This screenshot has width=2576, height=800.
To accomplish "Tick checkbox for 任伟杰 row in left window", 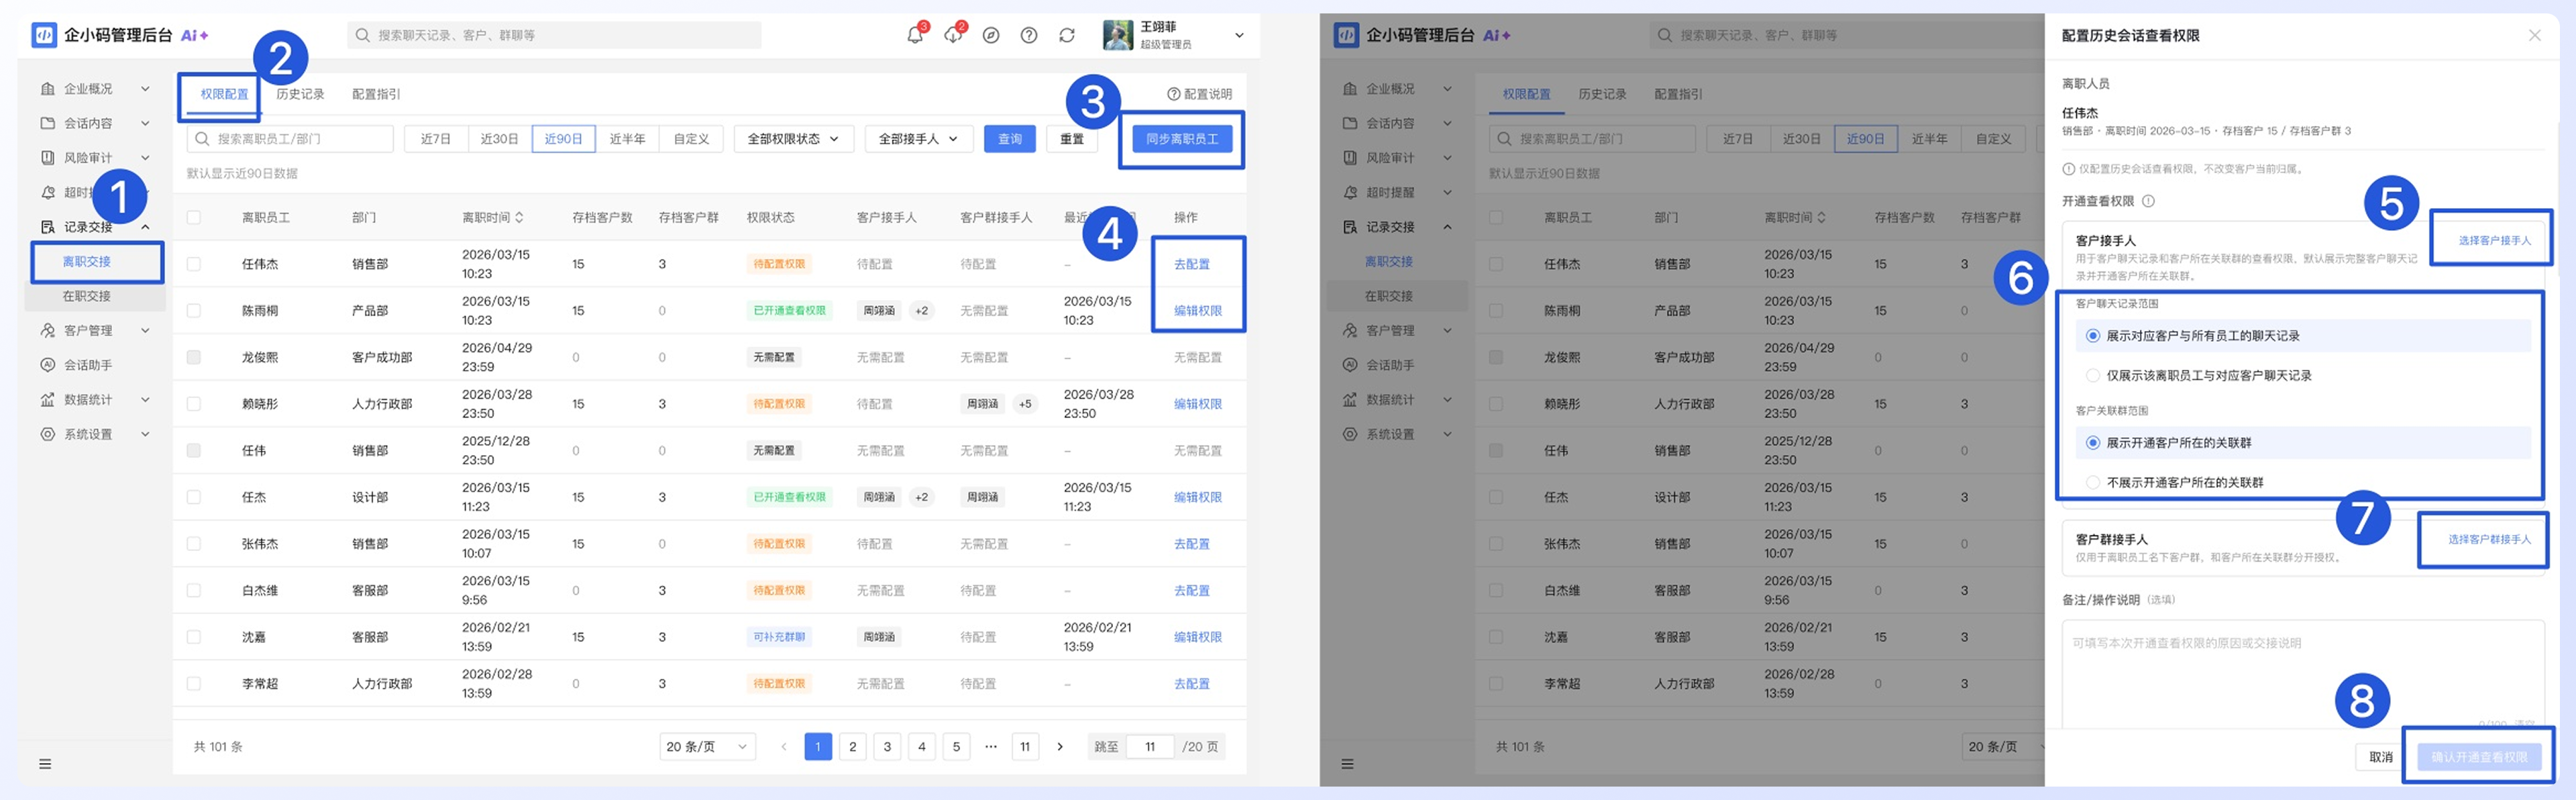I will (194, 264).
